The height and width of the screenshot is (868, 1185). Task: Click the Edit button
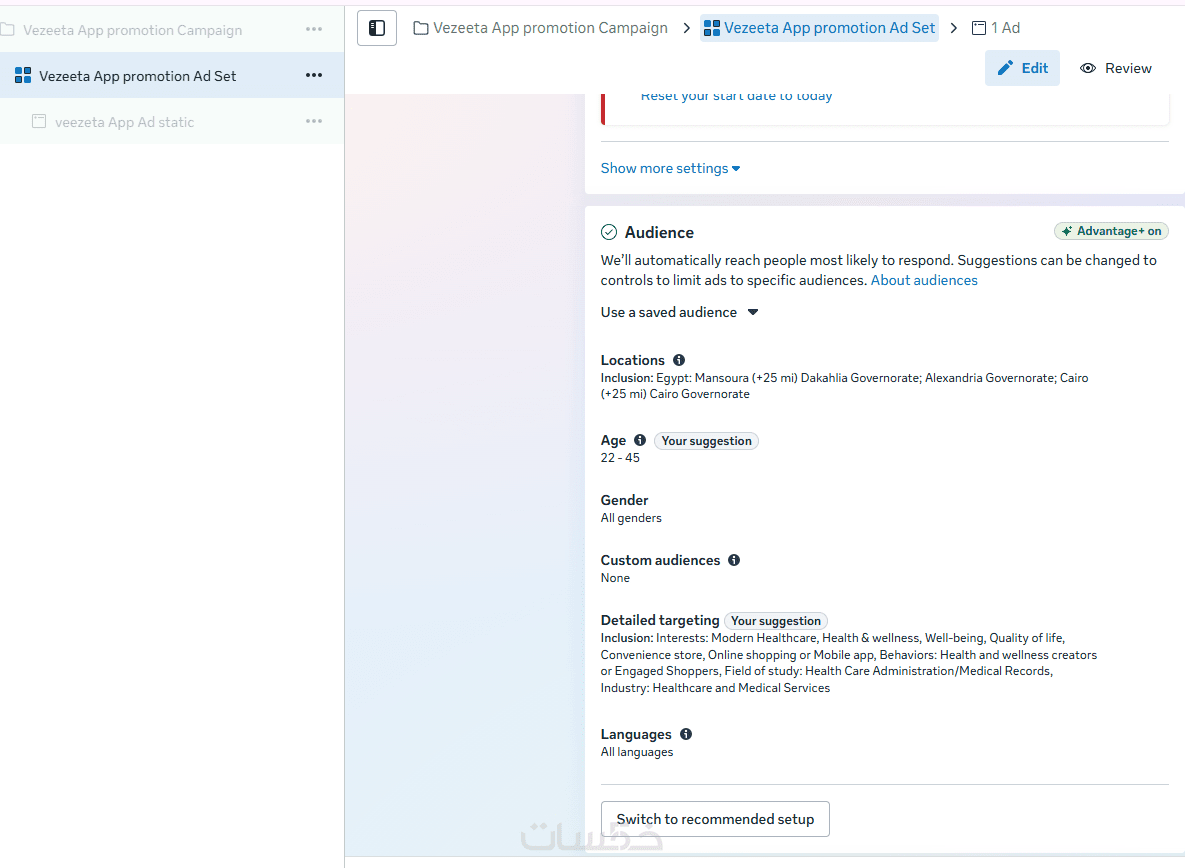1022,68
